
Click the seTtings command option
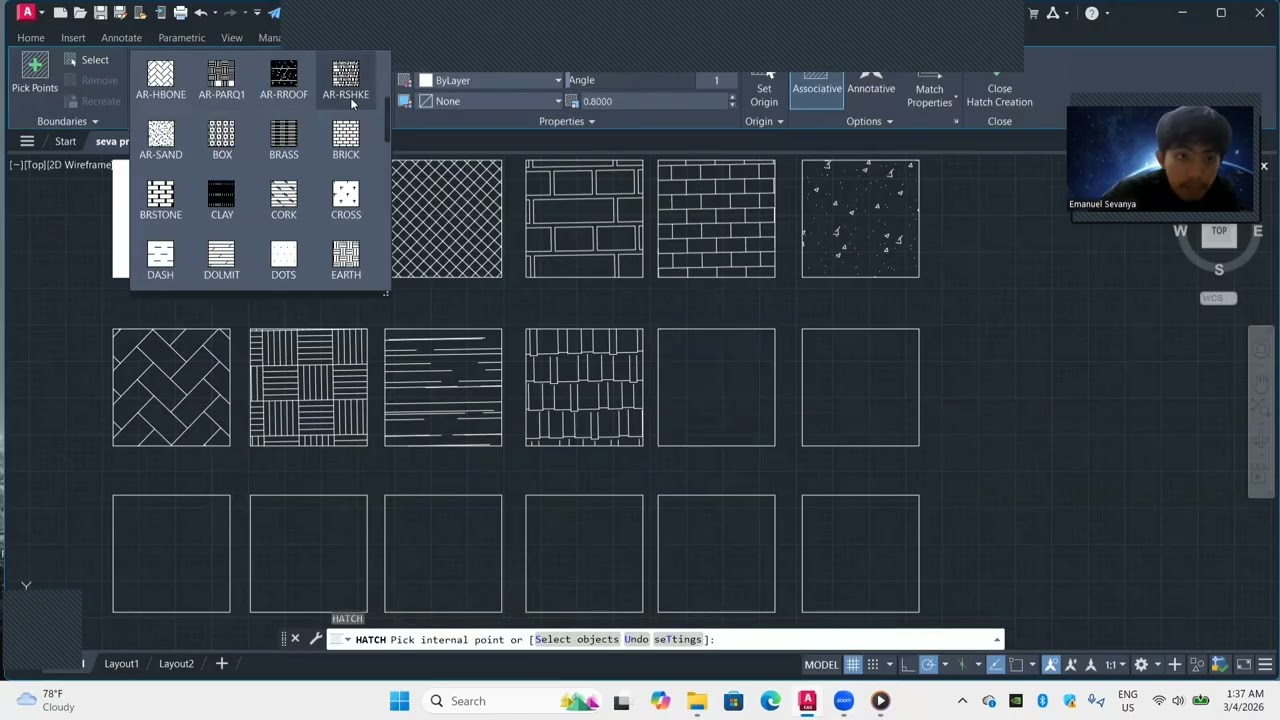click(678, 640)
